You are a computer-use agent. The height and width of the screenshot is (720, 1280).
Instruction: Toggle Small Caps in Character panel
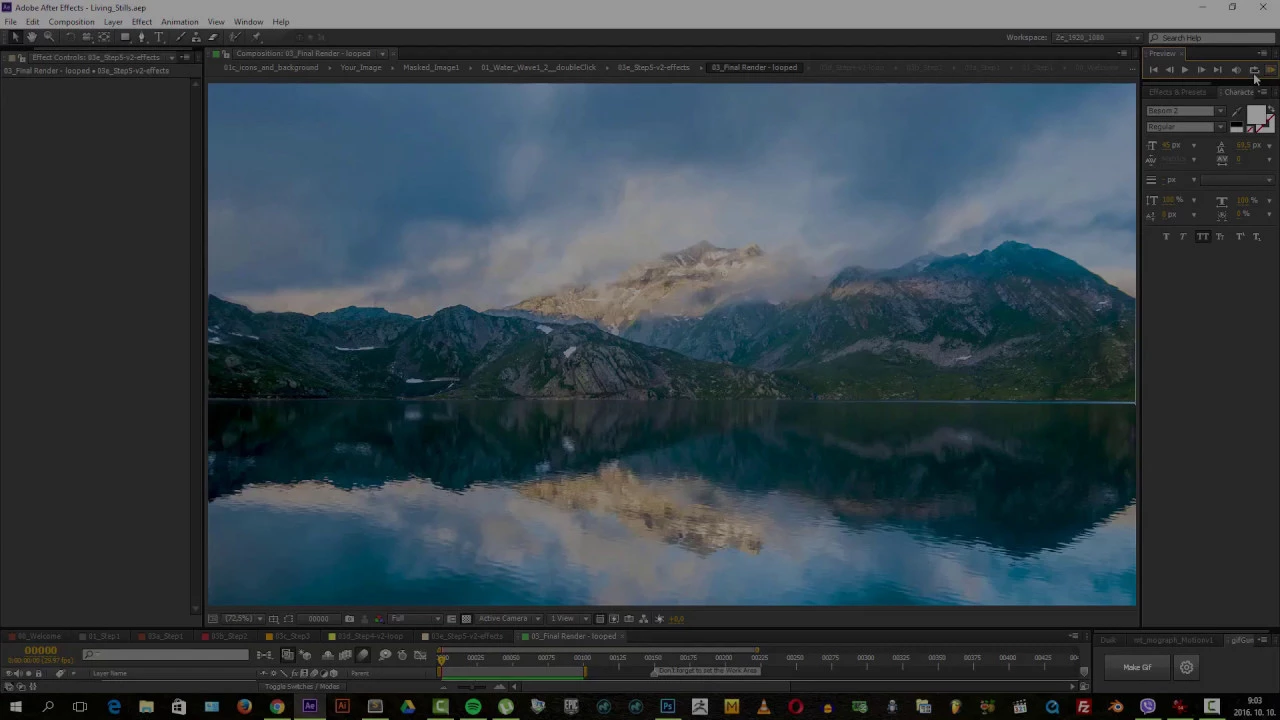pyautogui.click(x=1220, y=236)
